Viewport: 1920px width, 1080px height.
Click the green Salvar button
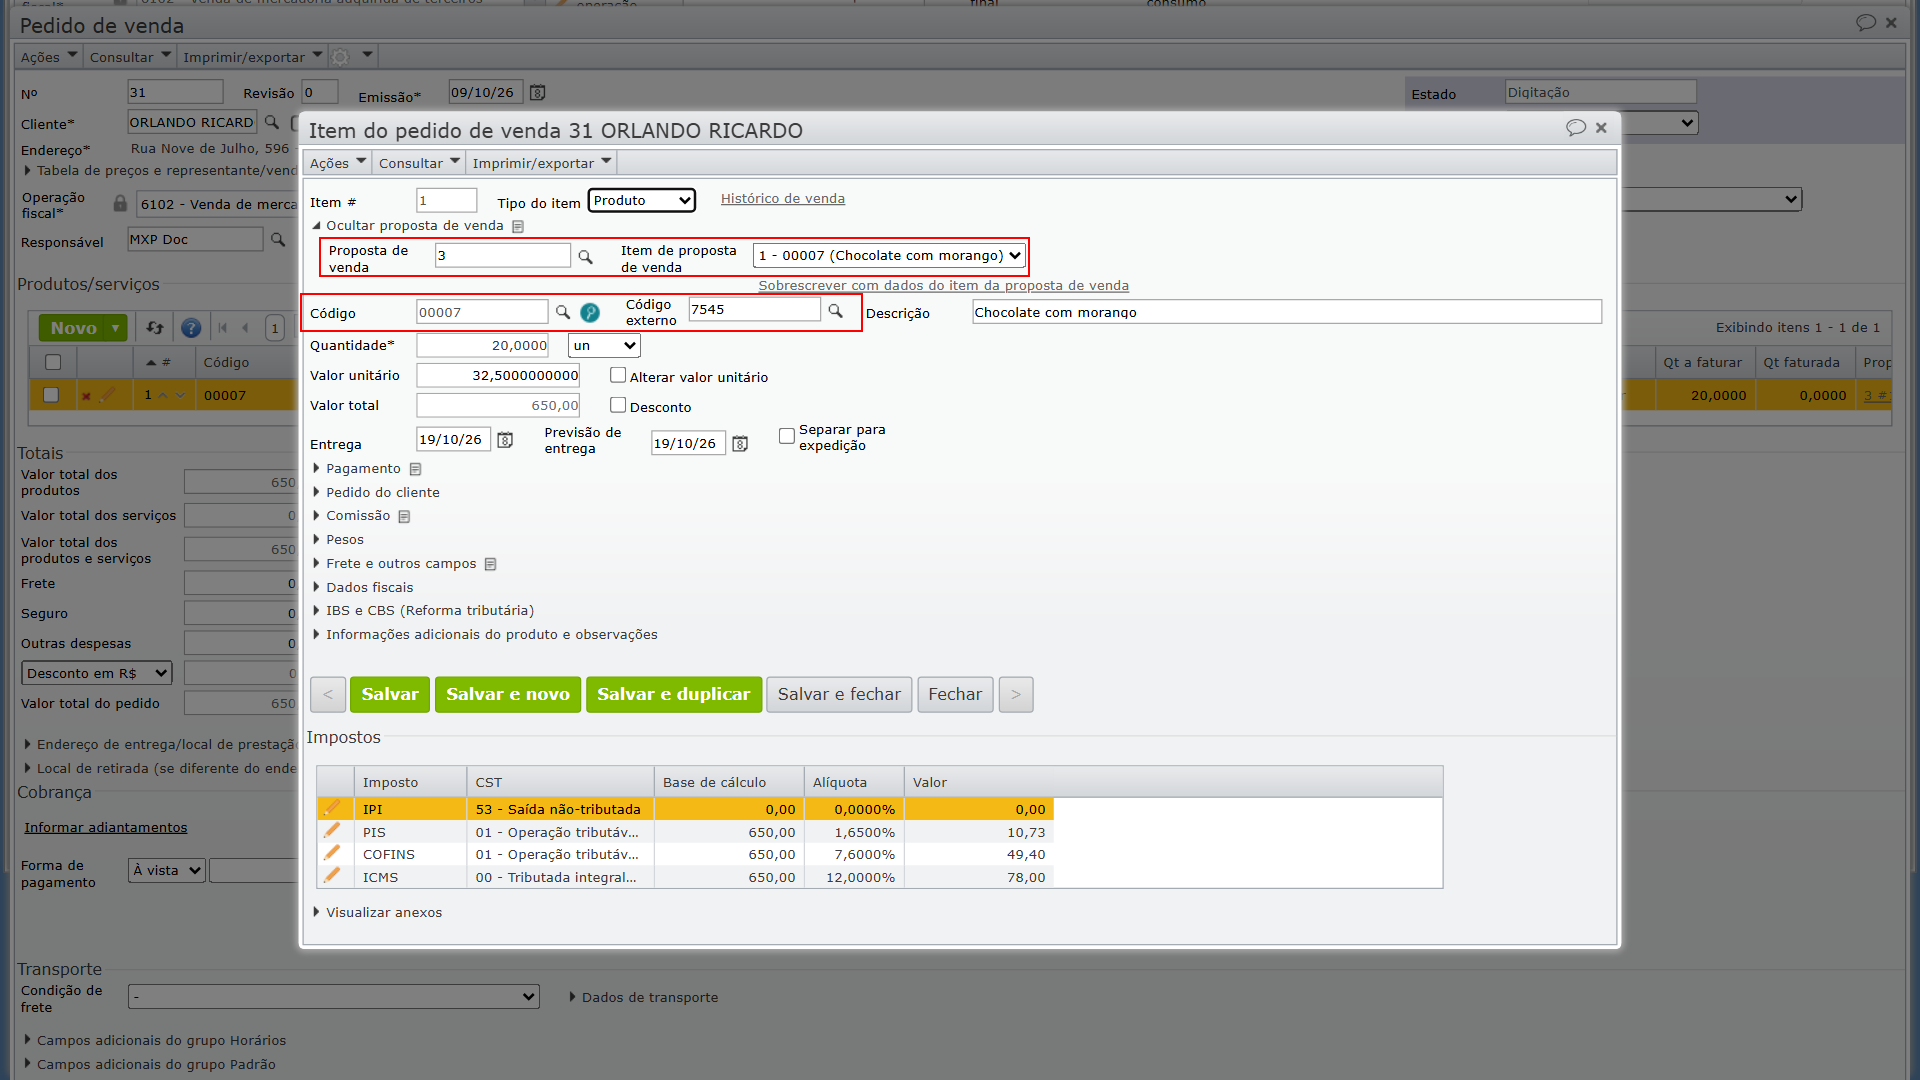(x=390, y=695)
